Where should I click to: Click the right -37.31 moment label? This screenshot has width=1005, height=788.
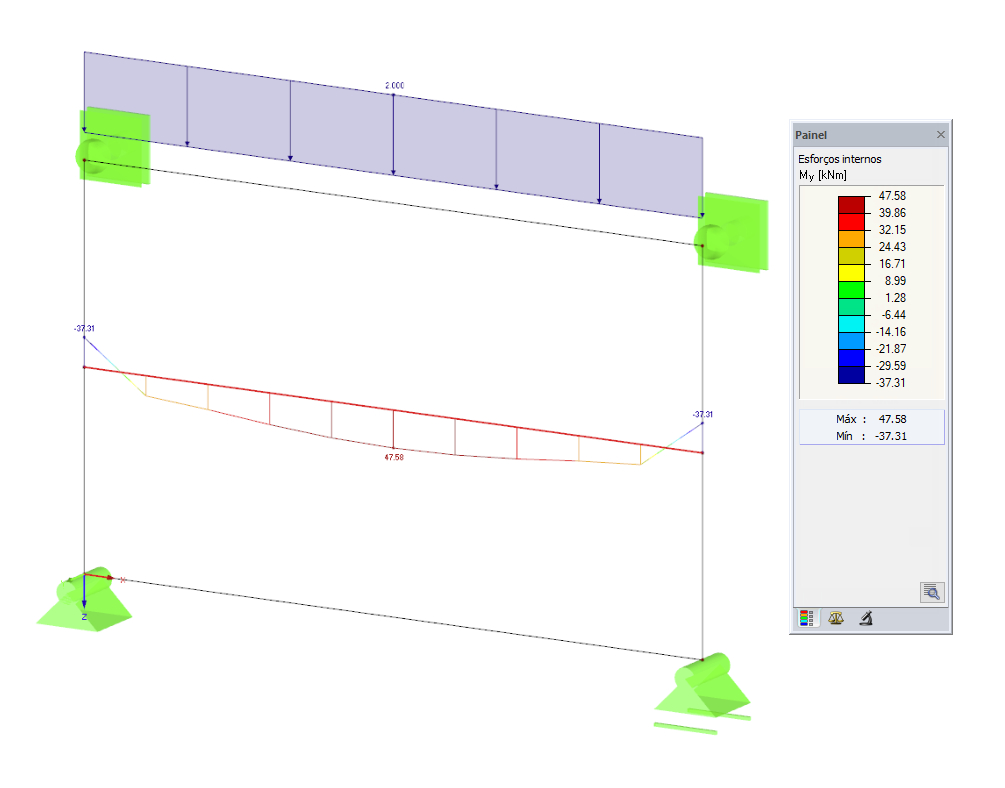pyautogui.click(x=702, y=414)
